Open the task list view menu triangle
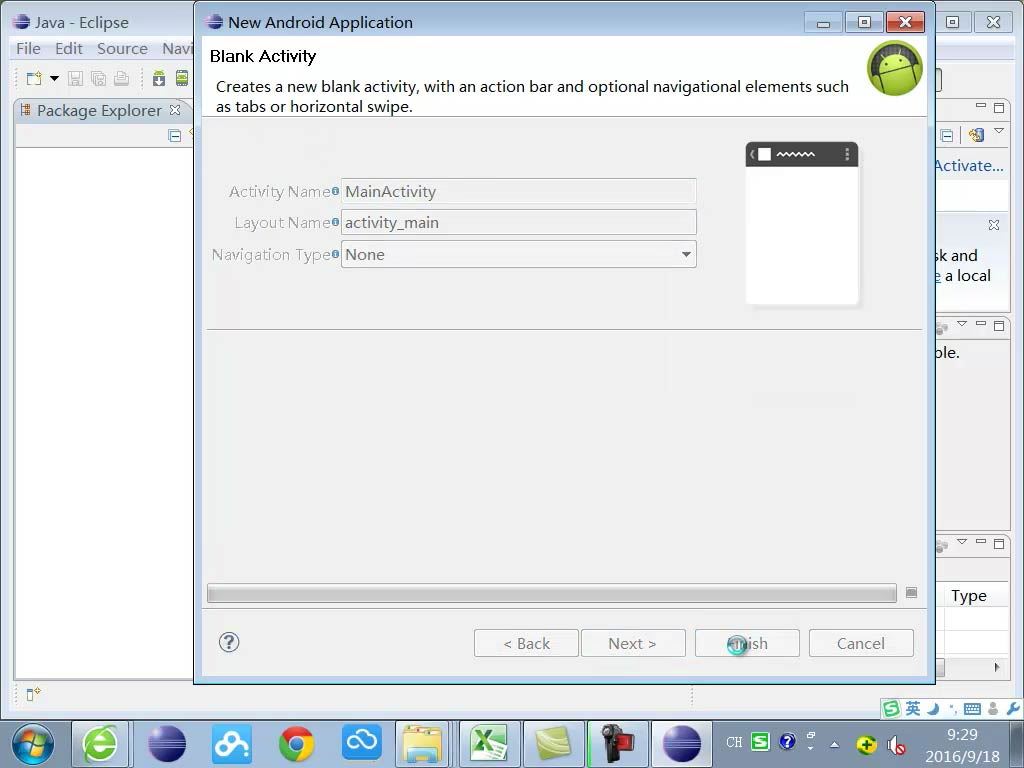1024x768 pixels. click(x=999, y=131)
